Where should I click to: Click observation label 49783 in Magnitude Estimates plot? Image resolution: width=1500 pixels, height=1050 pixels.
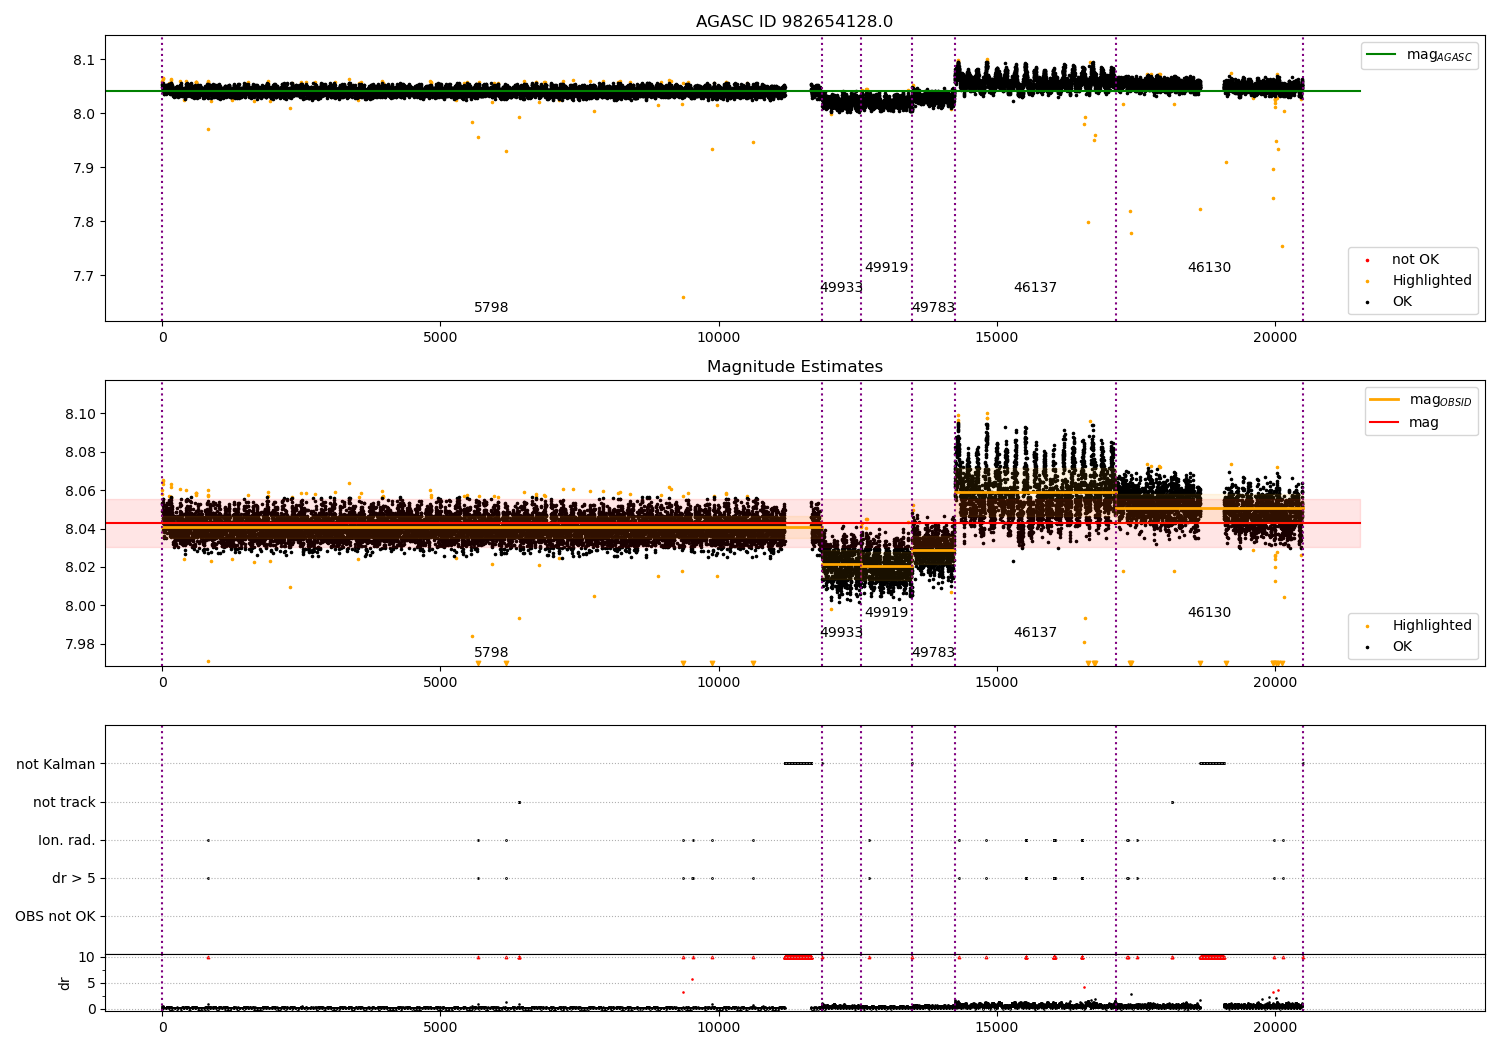point(933,653)
